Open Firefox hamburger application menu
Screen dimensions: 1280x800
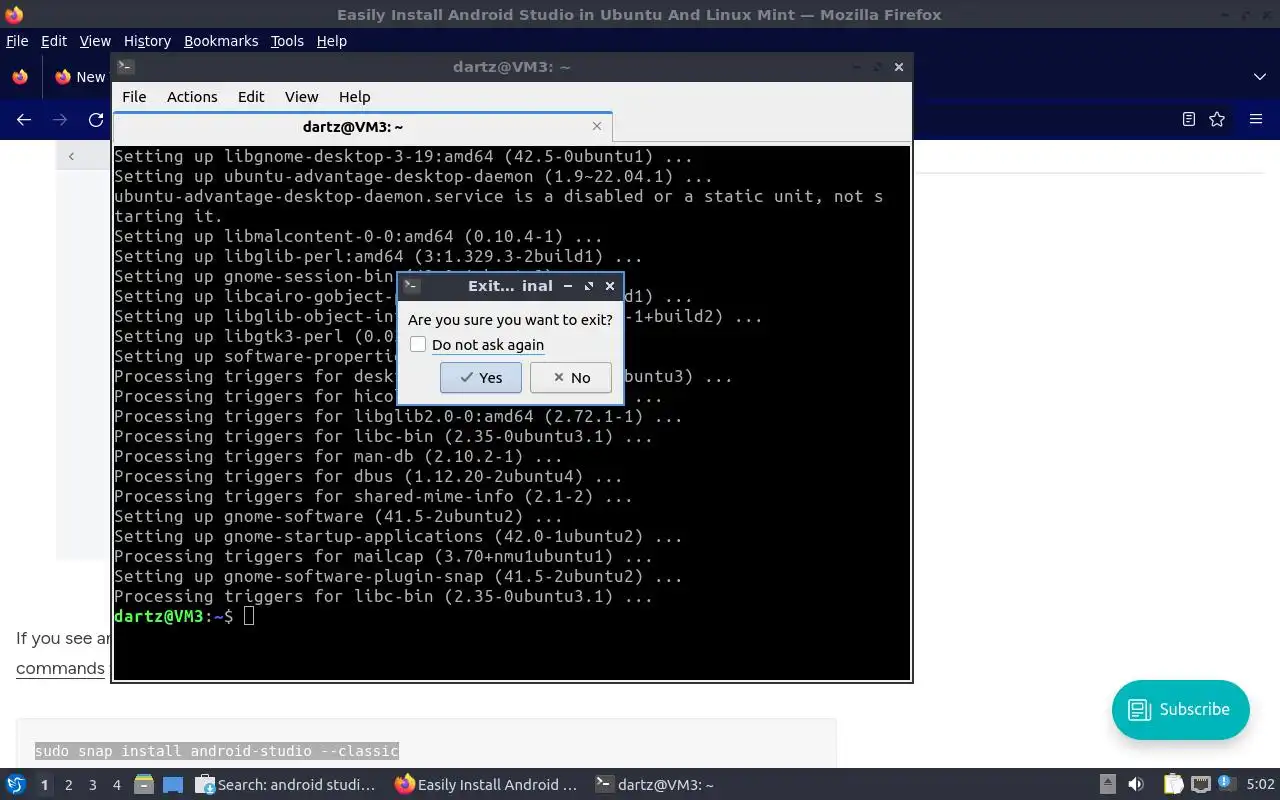coord(1256,119)
